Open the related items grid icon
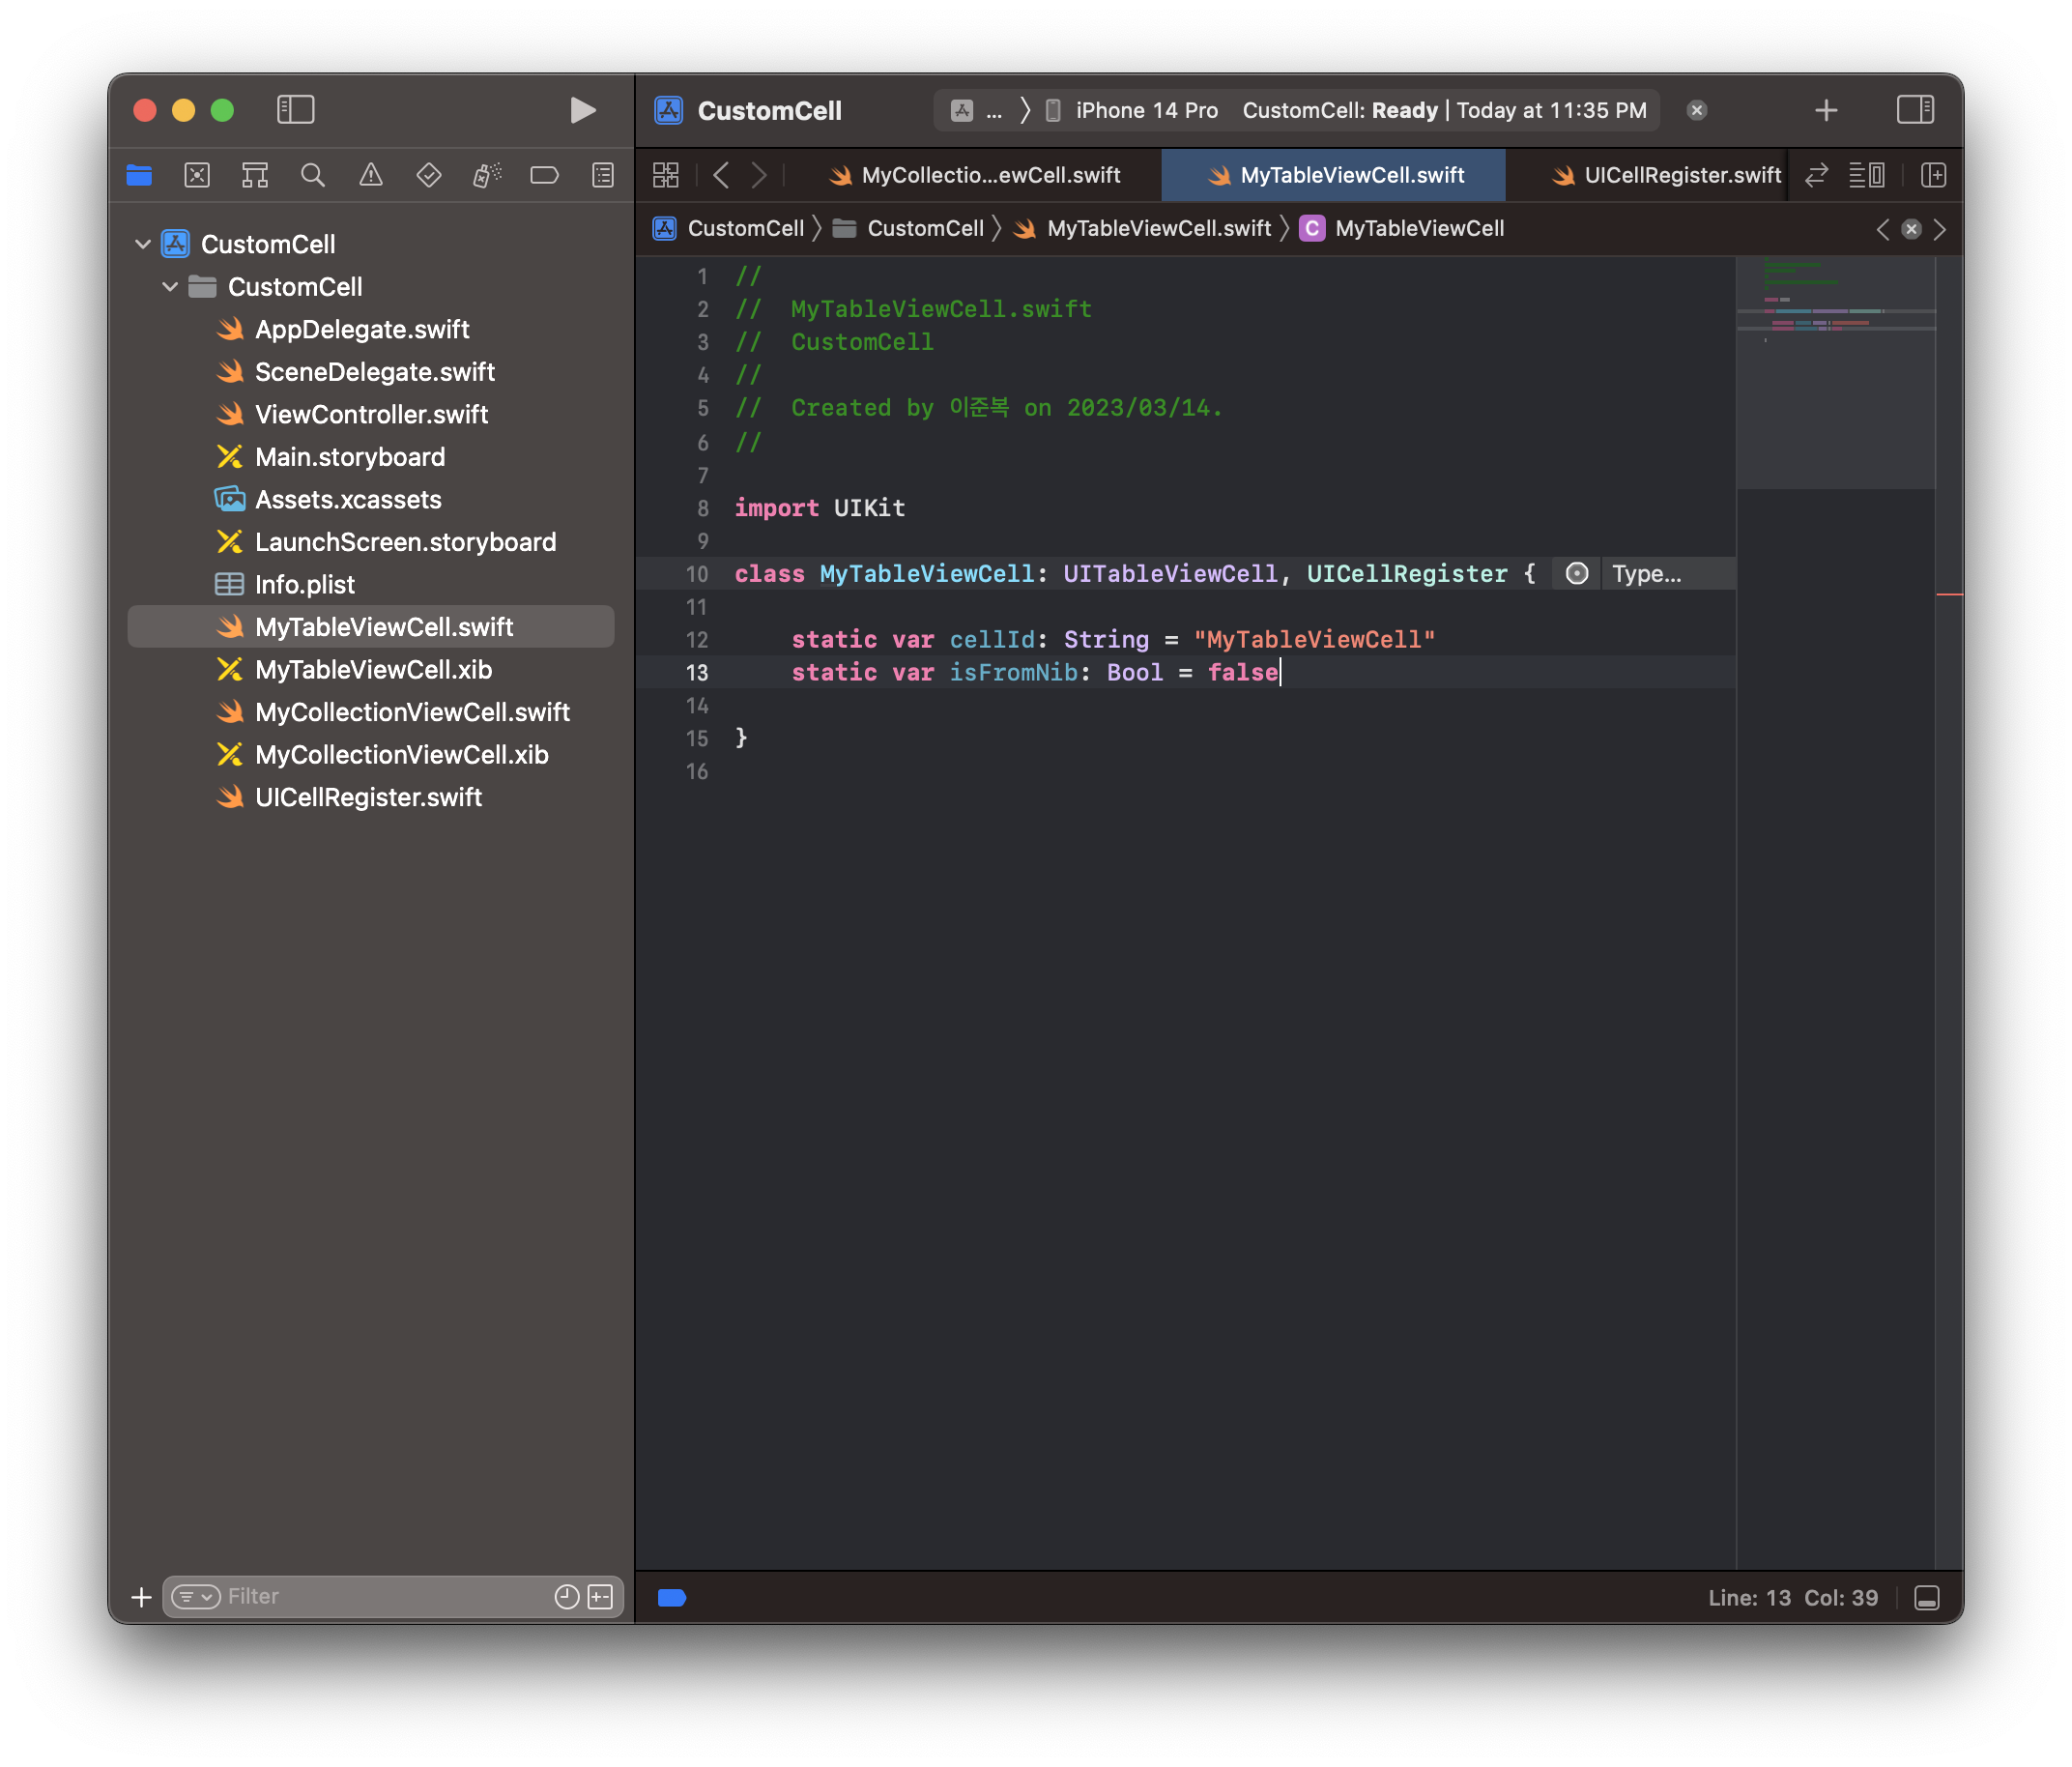This screenshot has height=1767, width=2072. (x=666, y=176)
